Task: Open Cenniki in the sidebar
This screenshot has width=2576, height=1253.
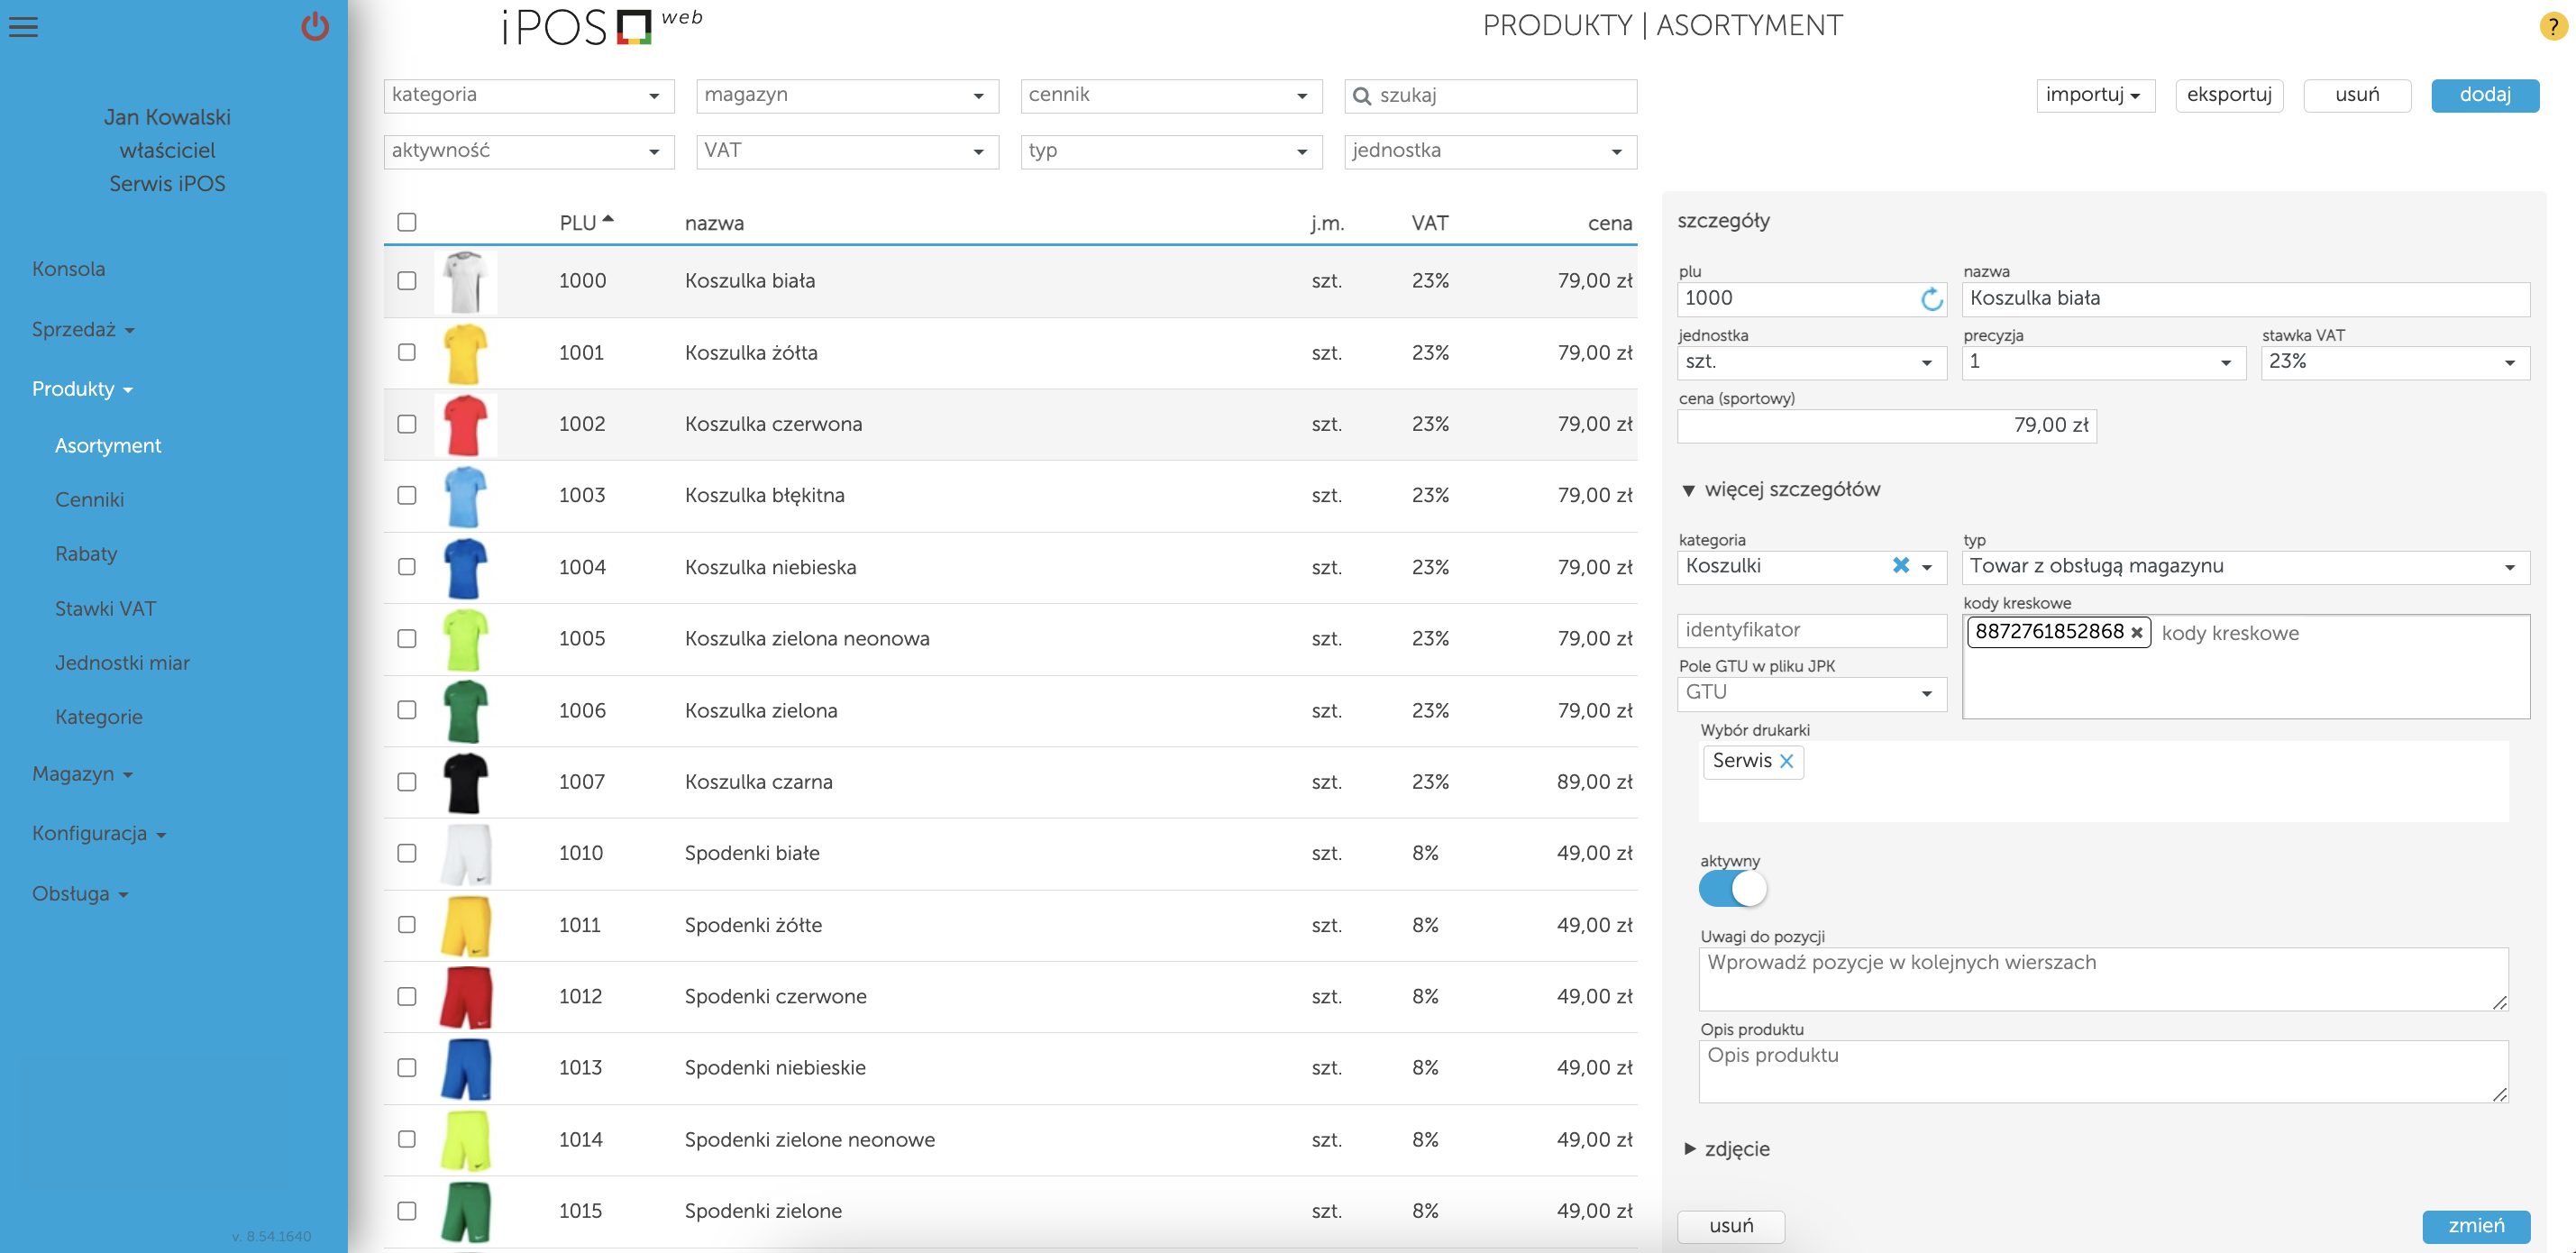Action: (89, 500)
